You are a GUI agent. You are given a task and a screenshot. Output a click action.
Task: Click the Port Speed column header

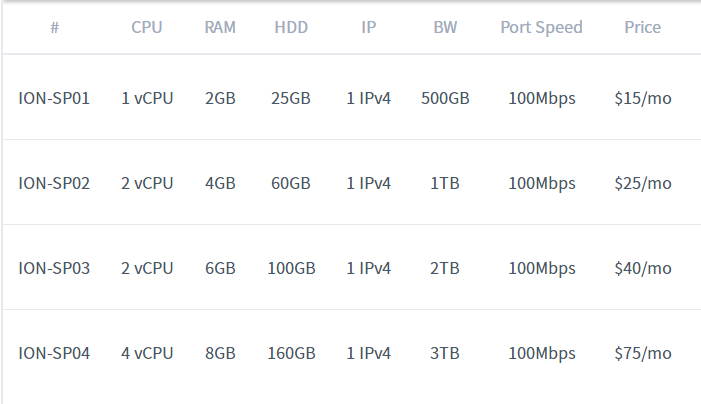pos(541,27)
